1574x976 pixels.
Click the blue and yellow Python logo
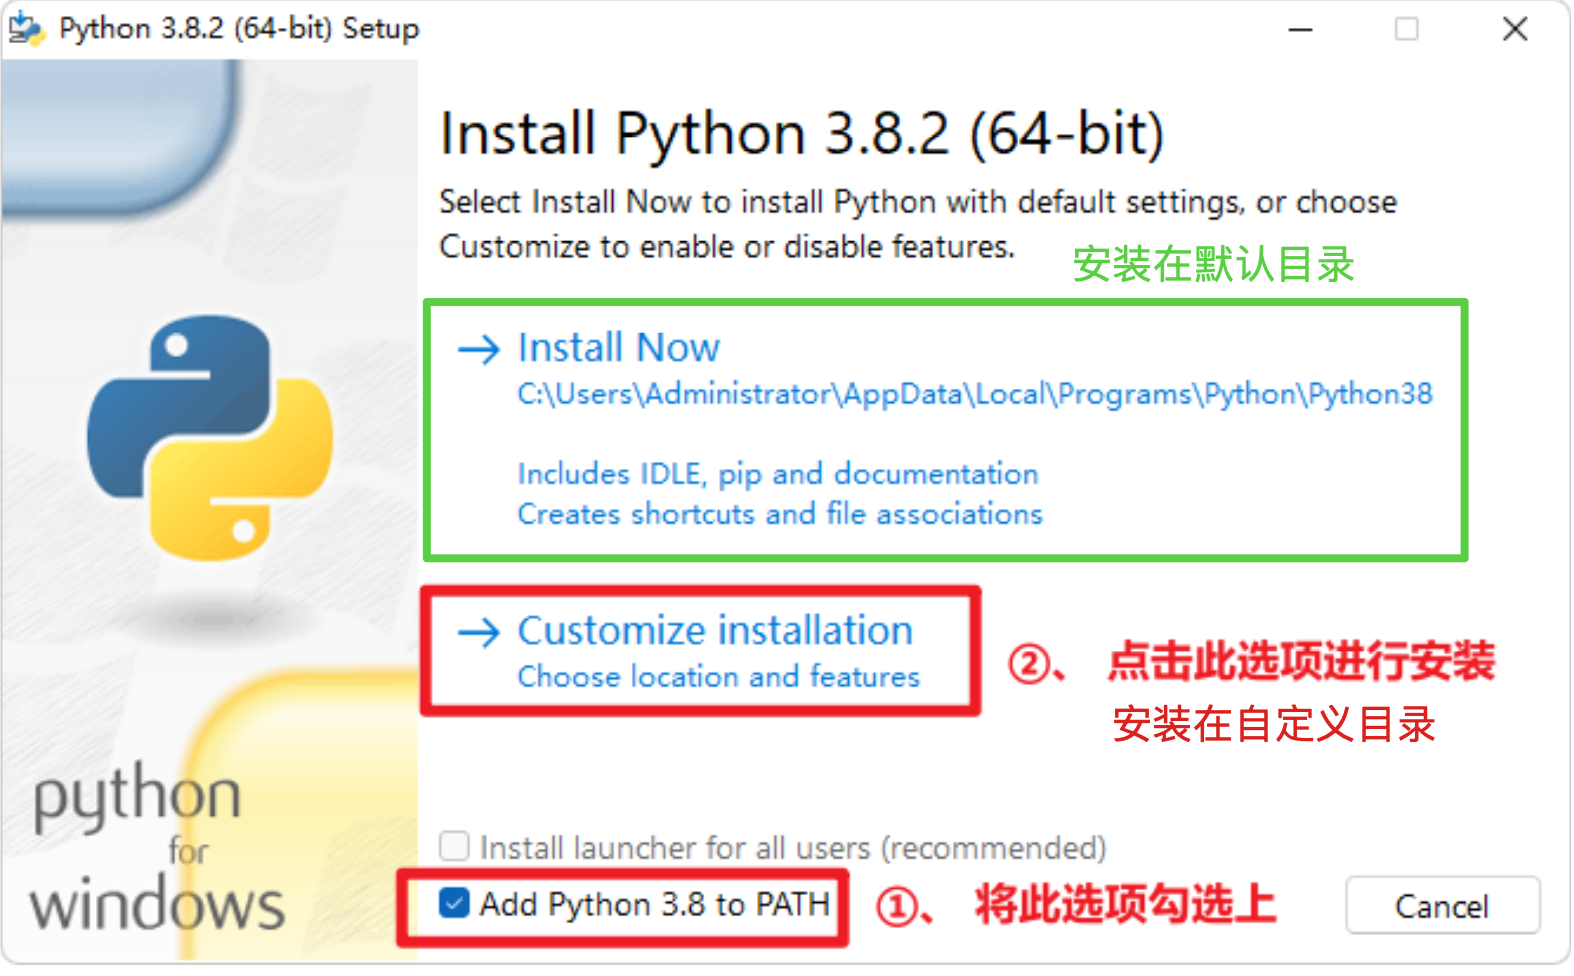click(210, 437)
